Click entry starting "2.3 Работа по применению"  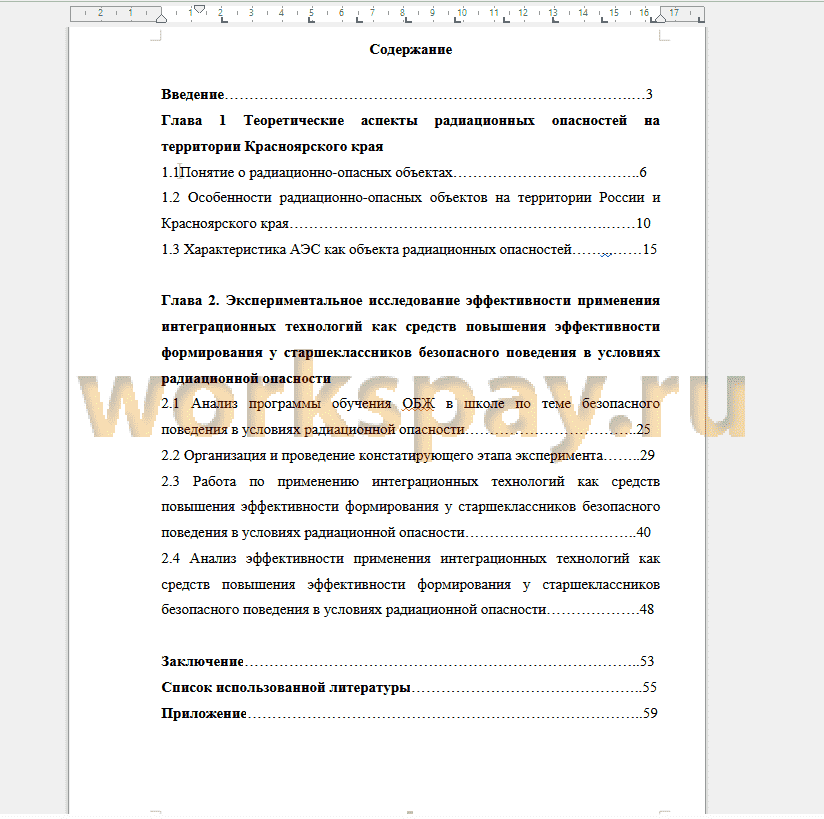[410, 507]
